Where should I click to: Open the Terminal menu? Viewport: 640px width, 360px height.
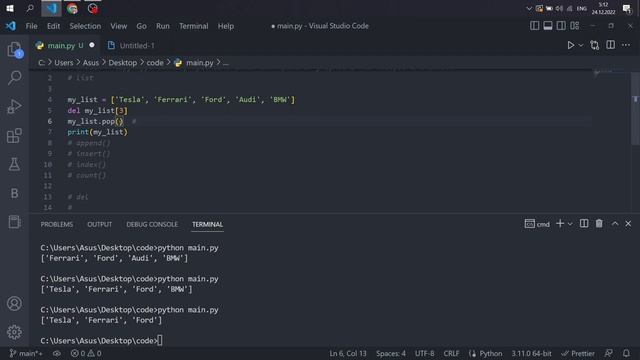coord(193,26)
